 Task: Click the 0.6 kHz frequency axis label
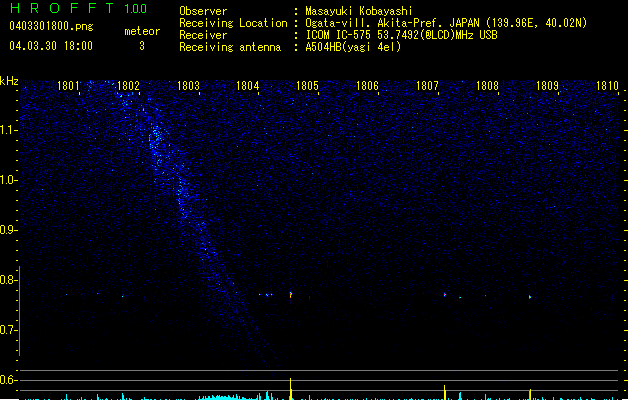coord(9,380)
